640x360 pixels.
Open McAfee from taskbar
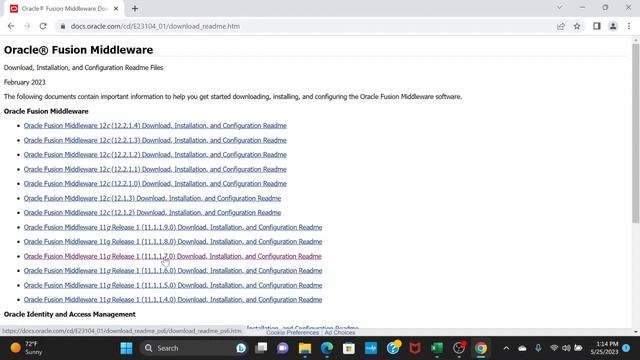click(x=415, y=348)
